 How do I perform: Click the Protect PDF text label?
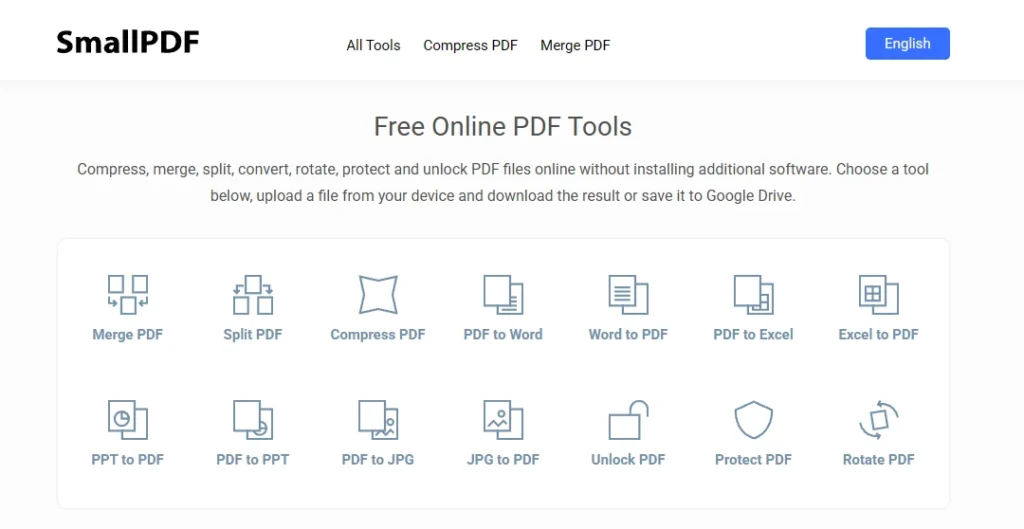pyautogui.click(x=754, y=460)
